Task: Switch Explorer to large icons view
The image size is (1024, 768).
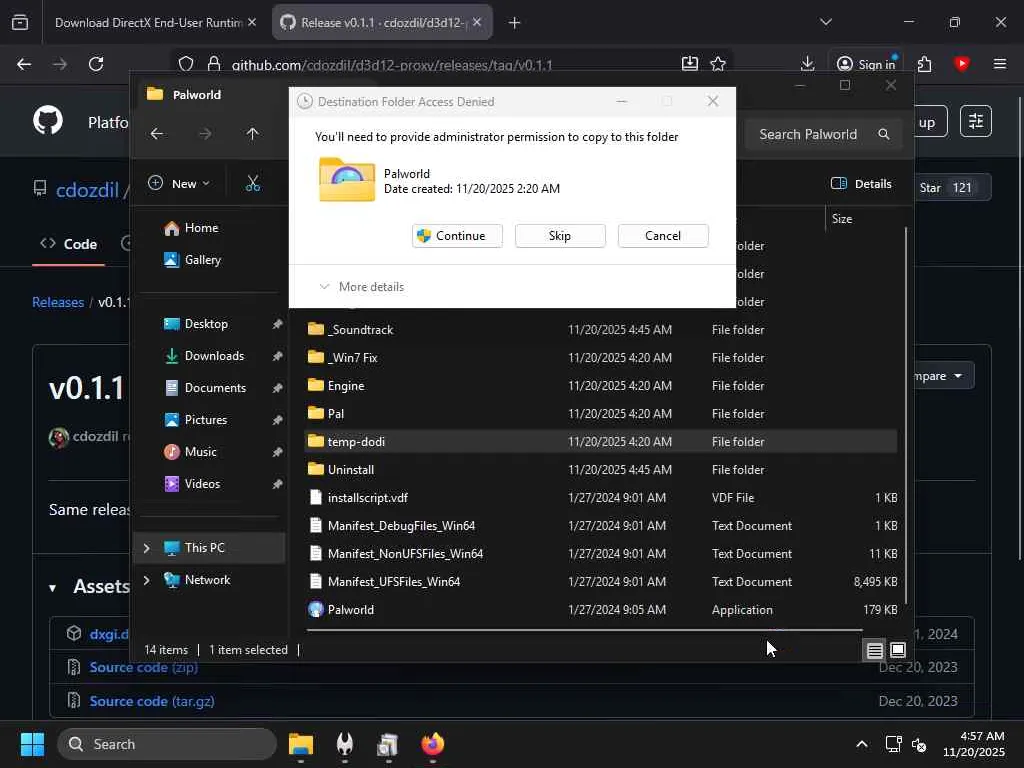Action: point(898,650)
